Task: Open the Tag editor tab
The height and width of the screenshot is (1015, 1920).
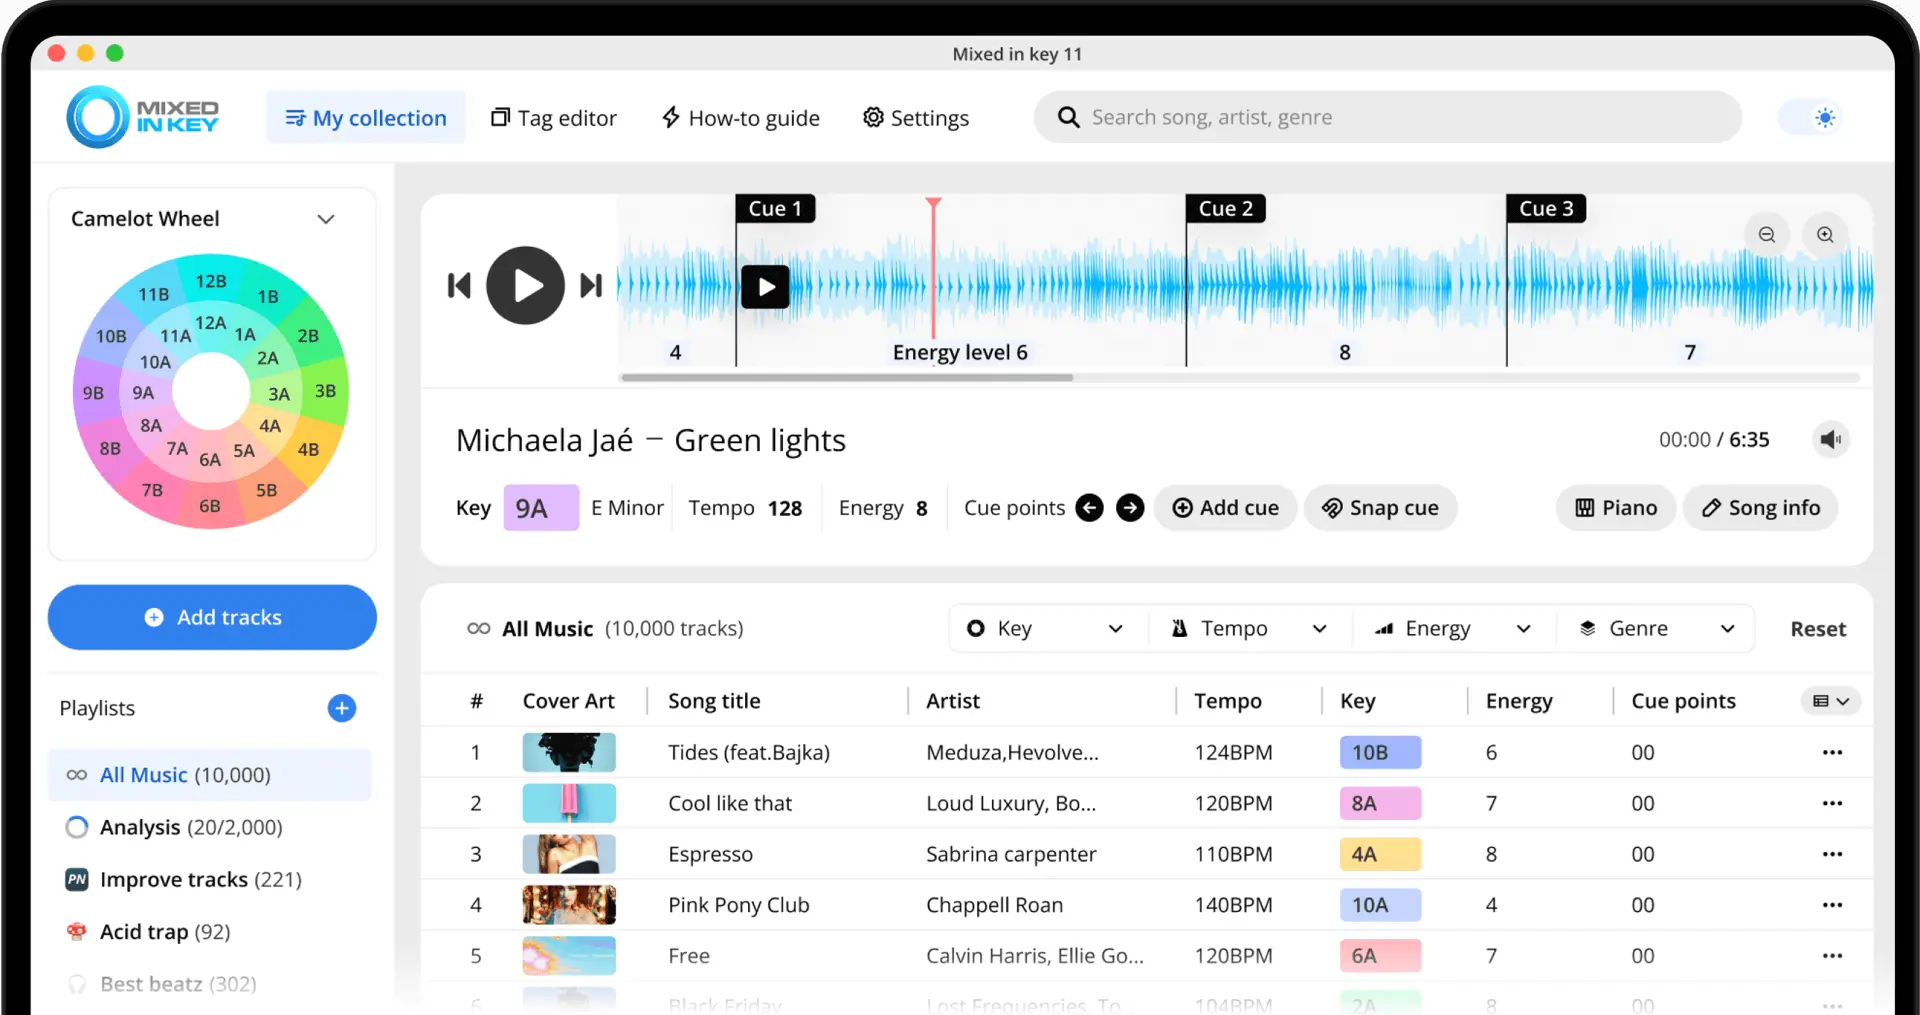Action: click(x=554, y=118)
